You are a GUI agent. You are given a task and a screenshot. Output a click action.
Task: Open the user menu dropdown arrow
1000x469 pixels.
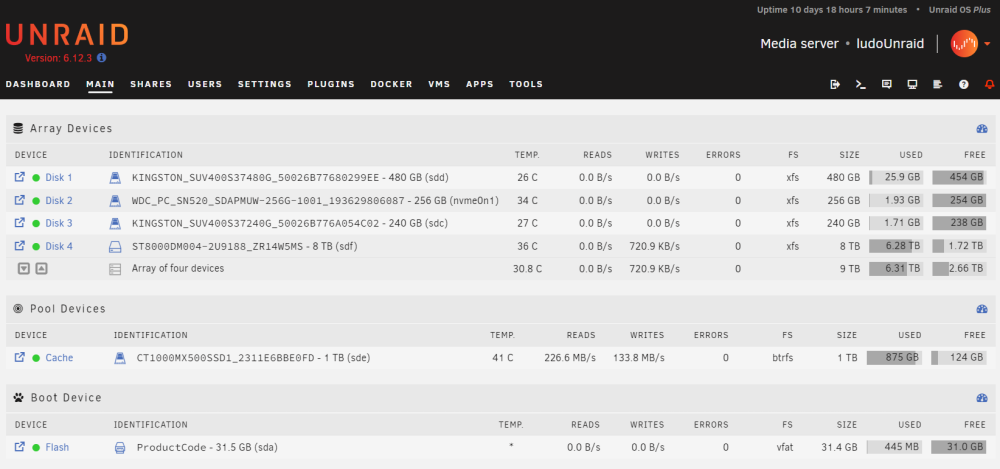coord(987,44)
